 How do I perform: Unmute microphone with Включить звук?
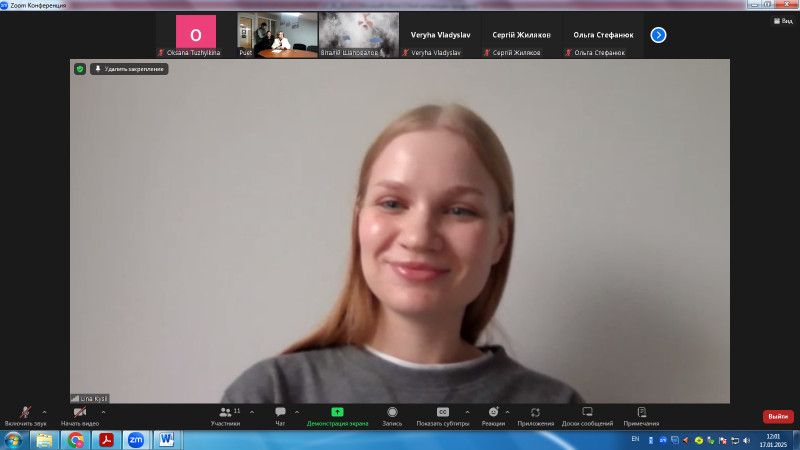25,414
